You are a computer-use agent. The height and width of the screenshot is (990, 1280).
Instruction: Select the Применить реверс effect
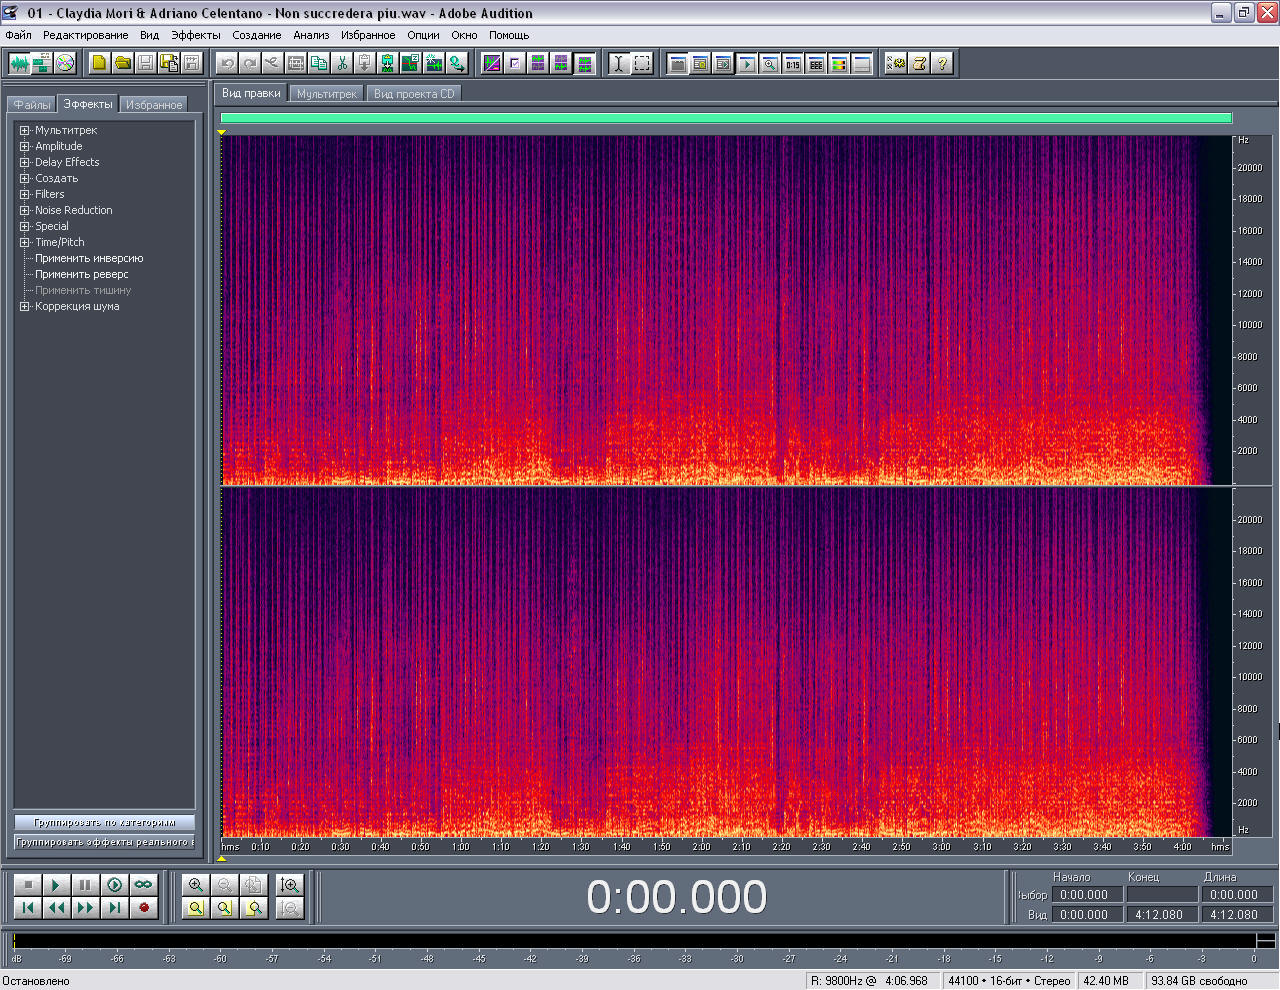81,274
